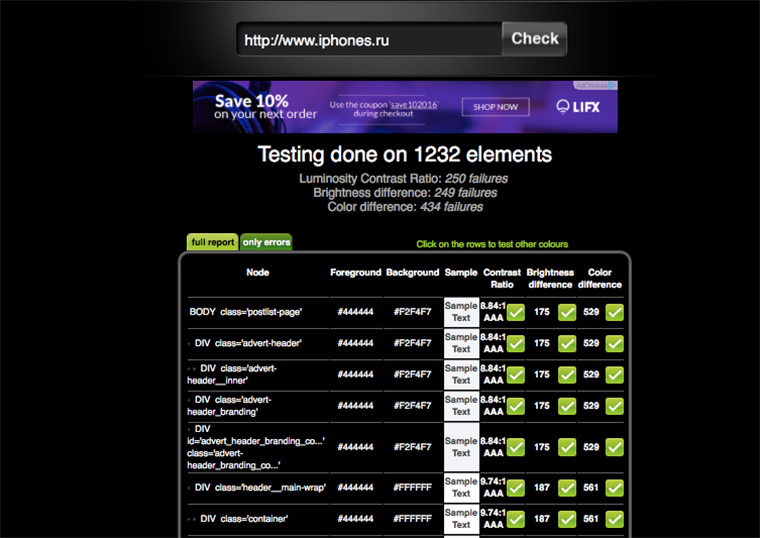Click the Foreground column header
Image resolution: width=760 pixels, height=538 pixels.
click(356, 272)
